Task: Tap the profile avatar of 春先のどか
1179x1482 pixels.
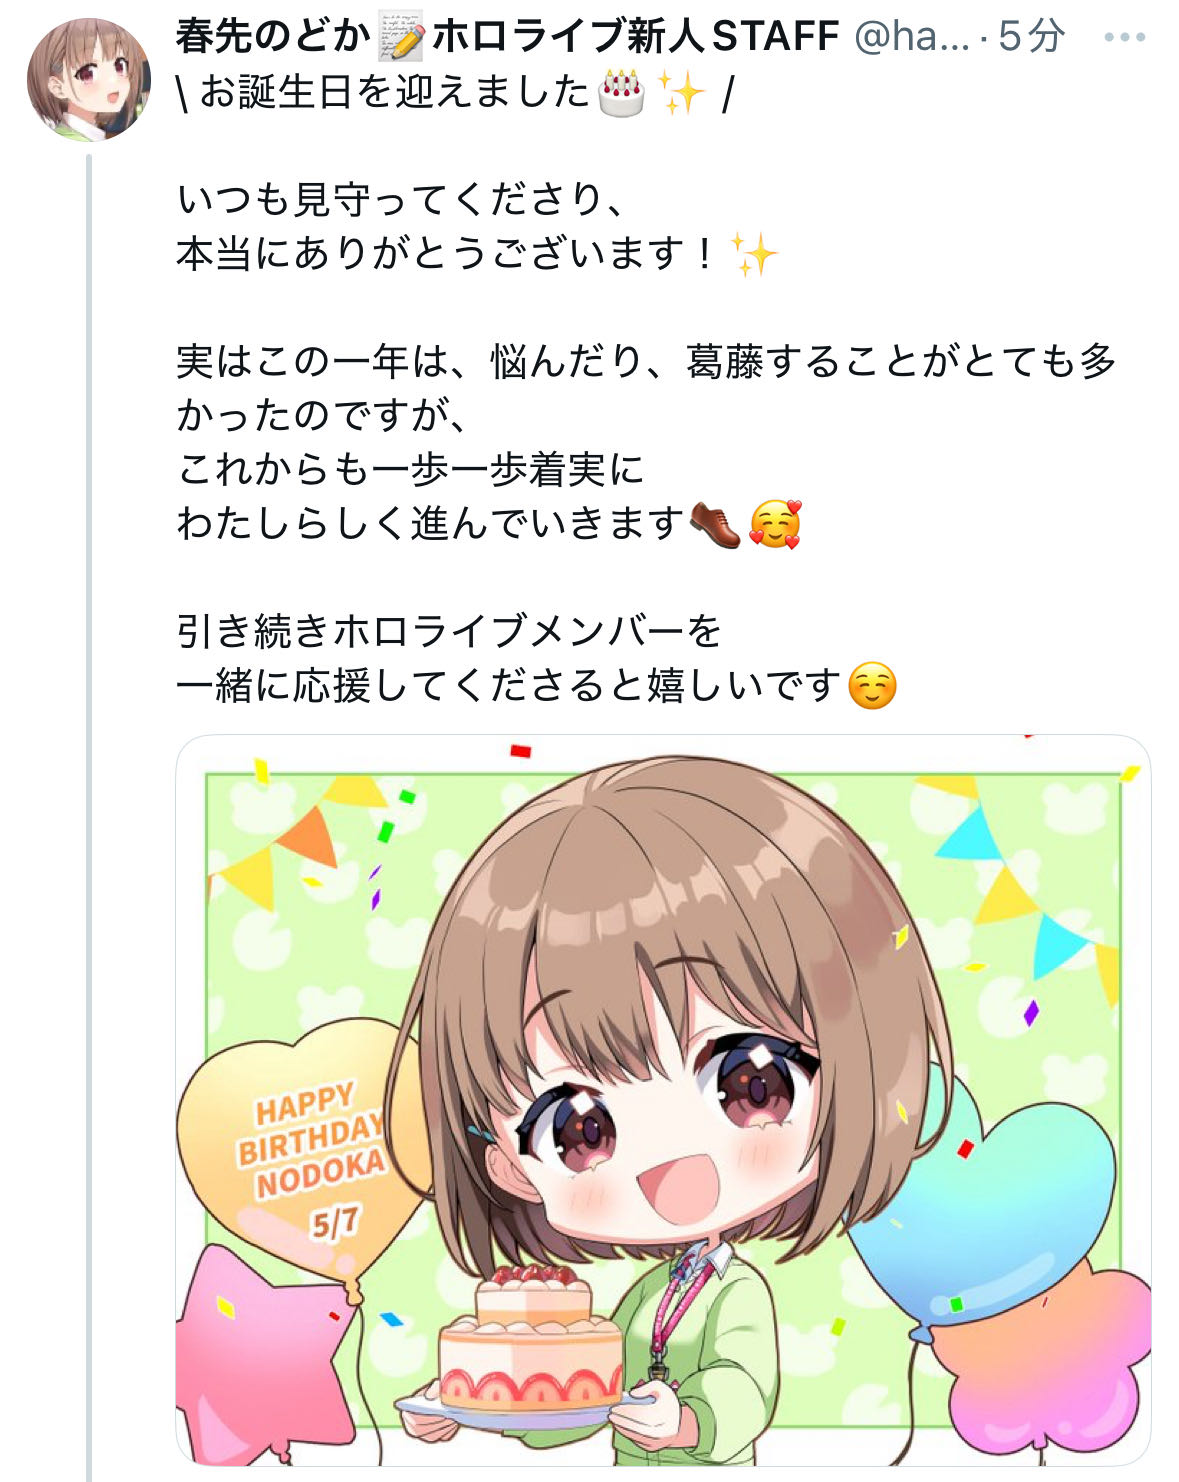Action: (x=89, y=79)
